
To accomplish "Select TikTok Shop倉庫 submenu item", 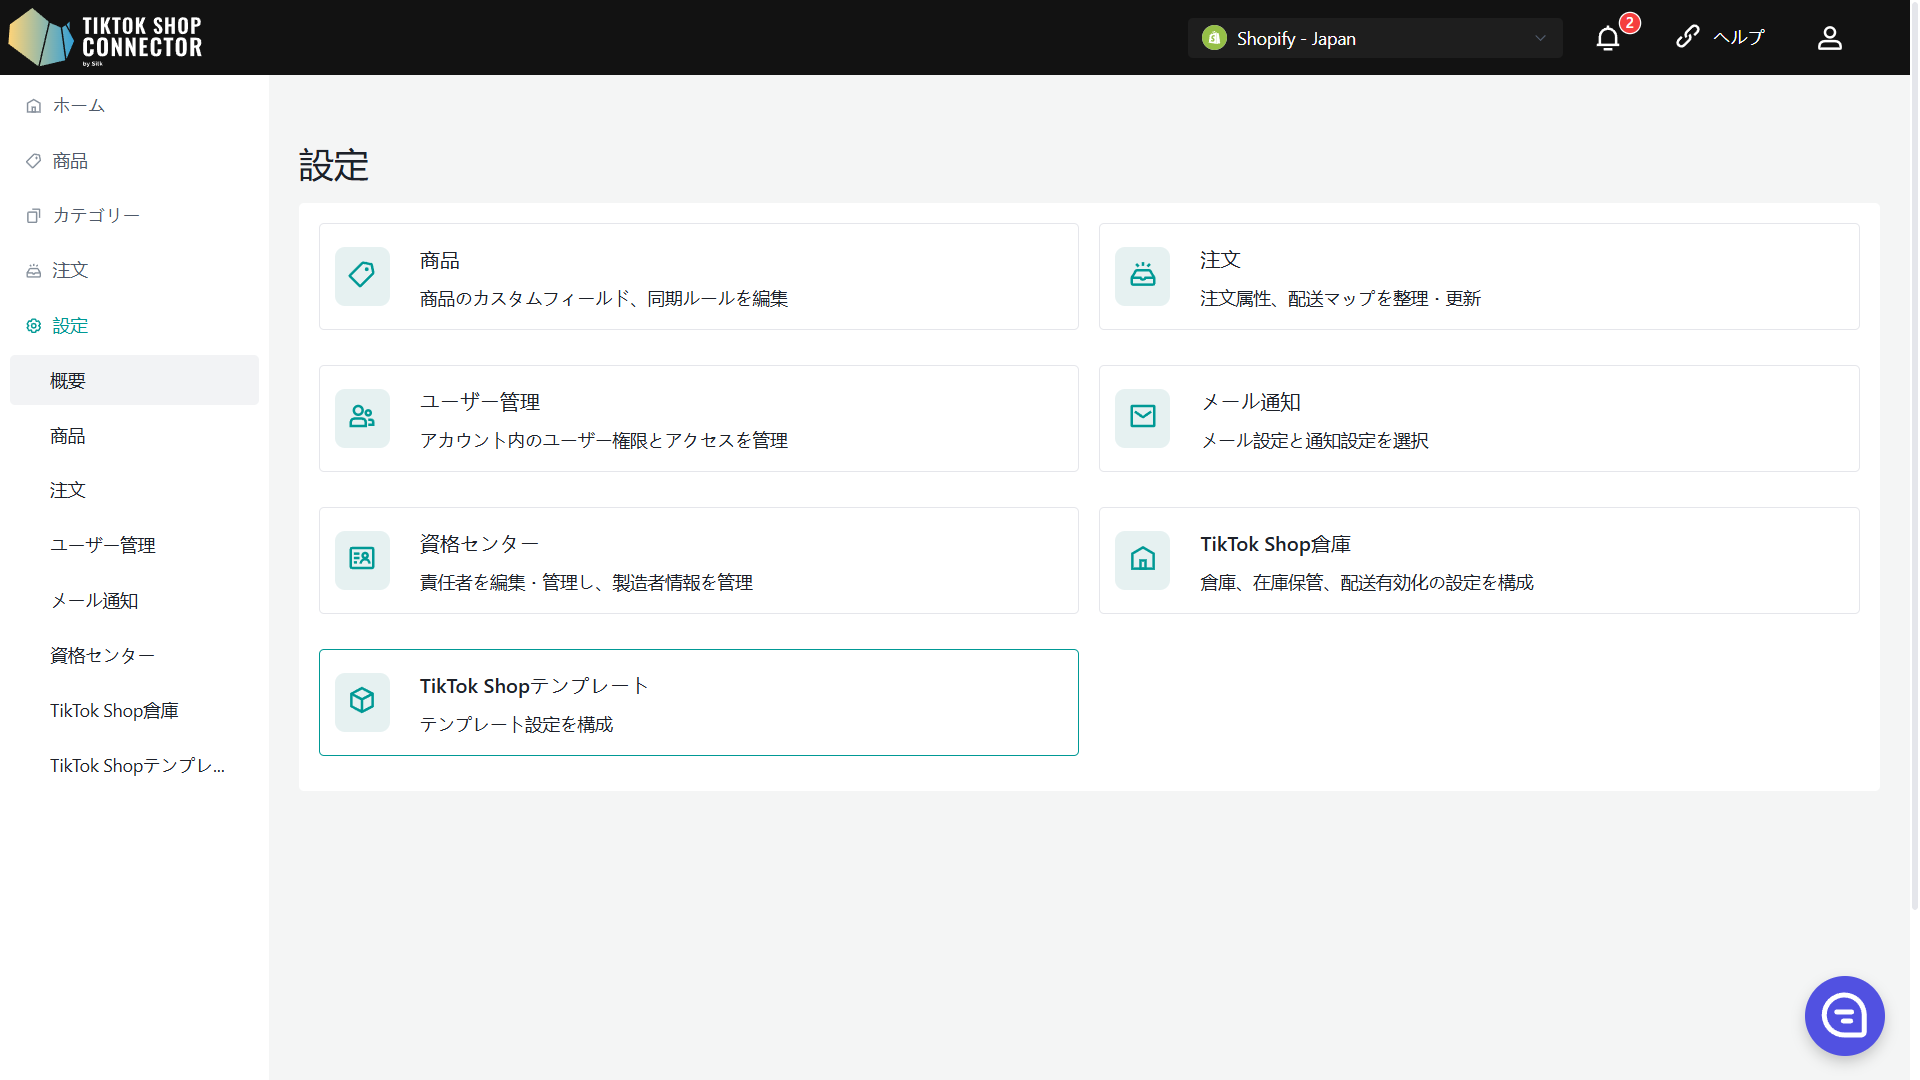I will (x=134, y=711).
